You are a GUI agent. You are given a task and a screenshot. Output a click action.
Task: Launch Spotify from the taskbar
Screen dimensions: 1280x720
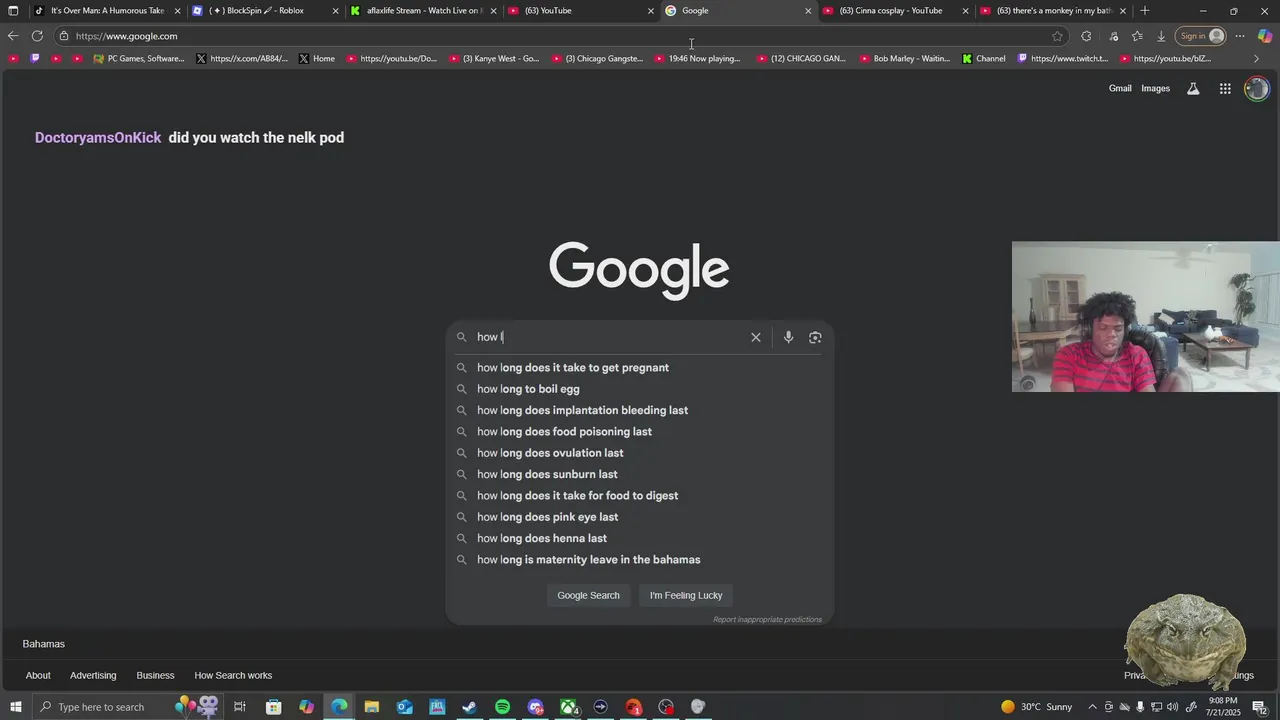pyautogui.click(x=502, y=707)
